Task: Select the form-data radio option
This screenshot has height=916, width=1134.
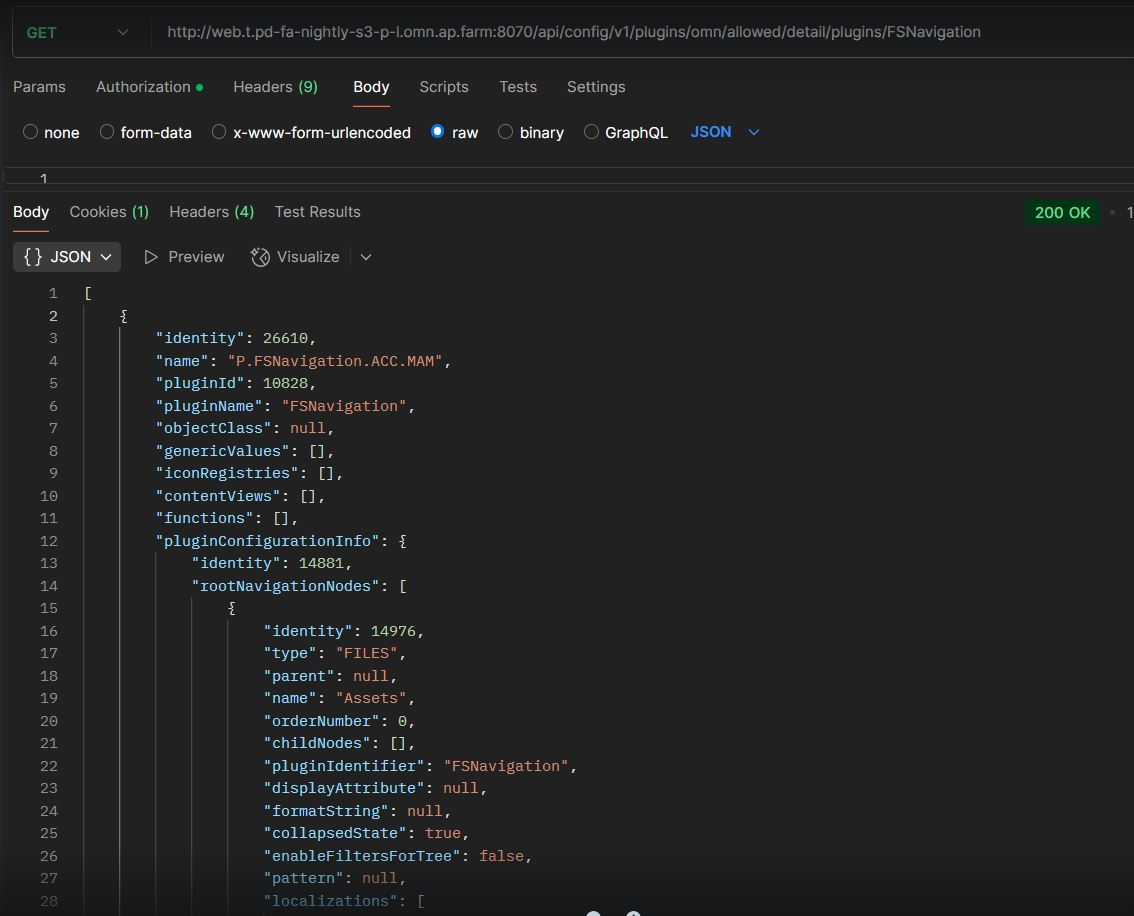Action: [107, 132]
